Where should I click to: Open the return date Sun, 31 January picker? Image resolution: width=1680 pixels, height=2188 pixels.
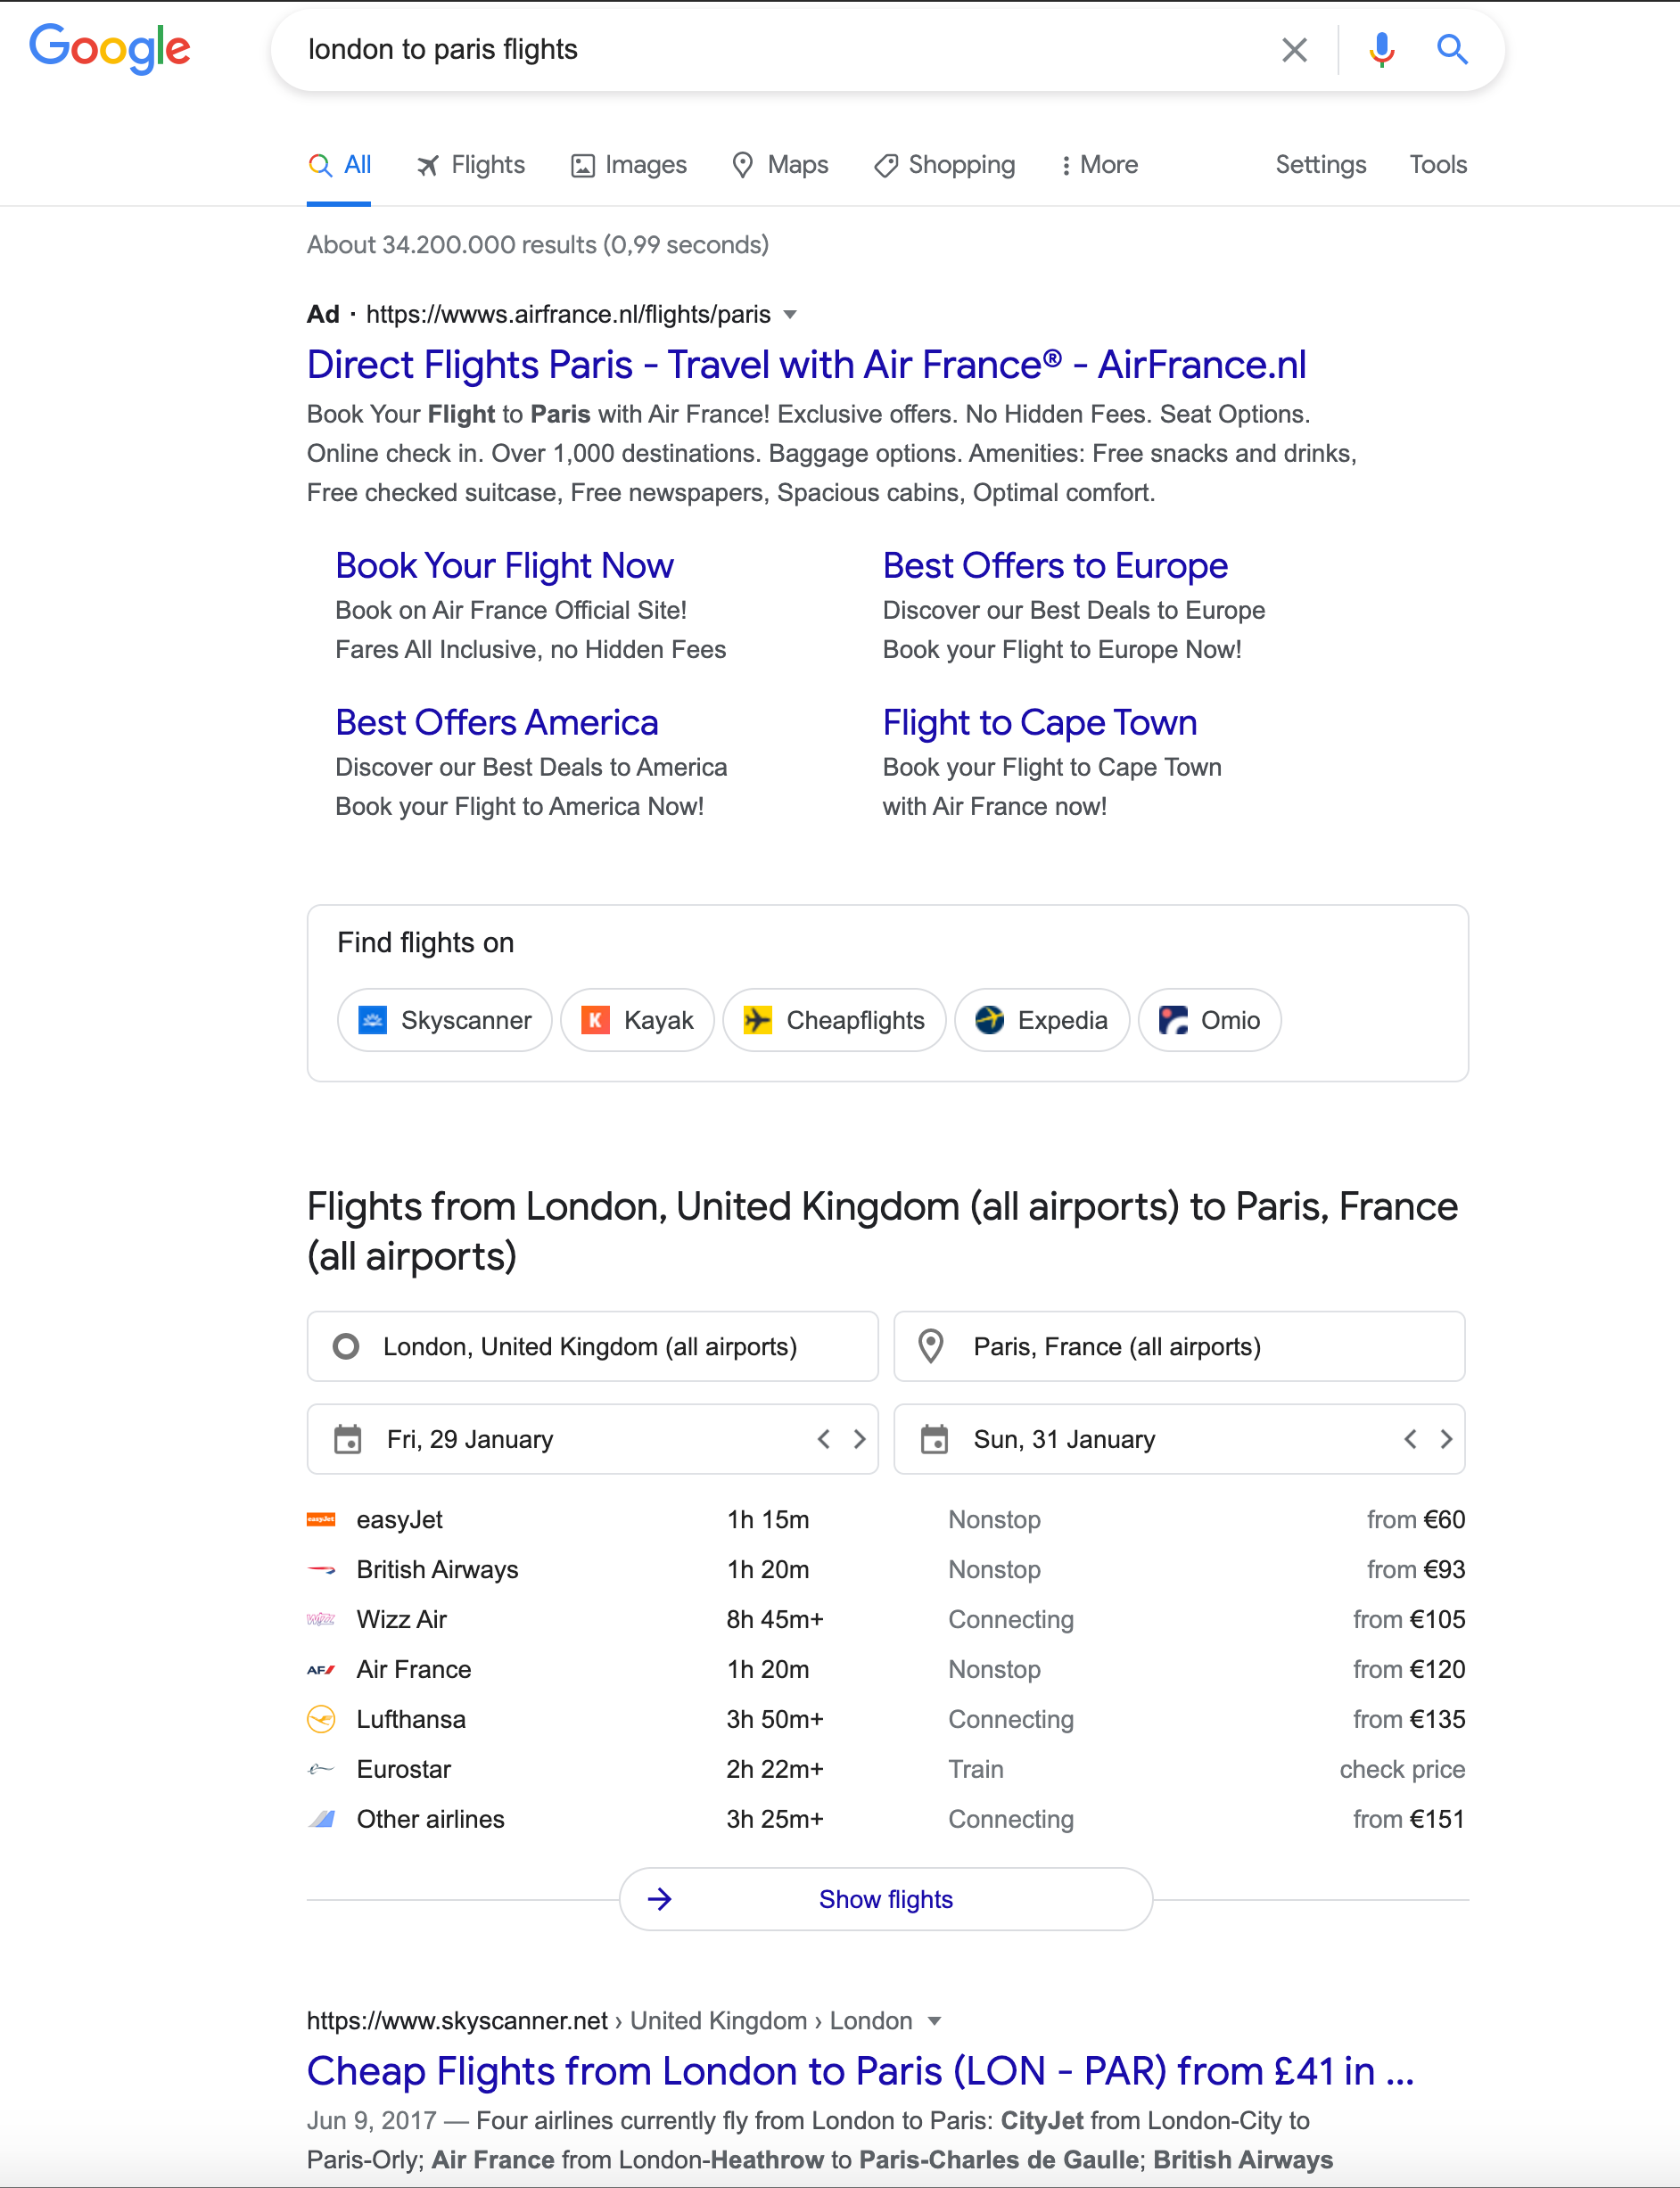(1178, 1439)
